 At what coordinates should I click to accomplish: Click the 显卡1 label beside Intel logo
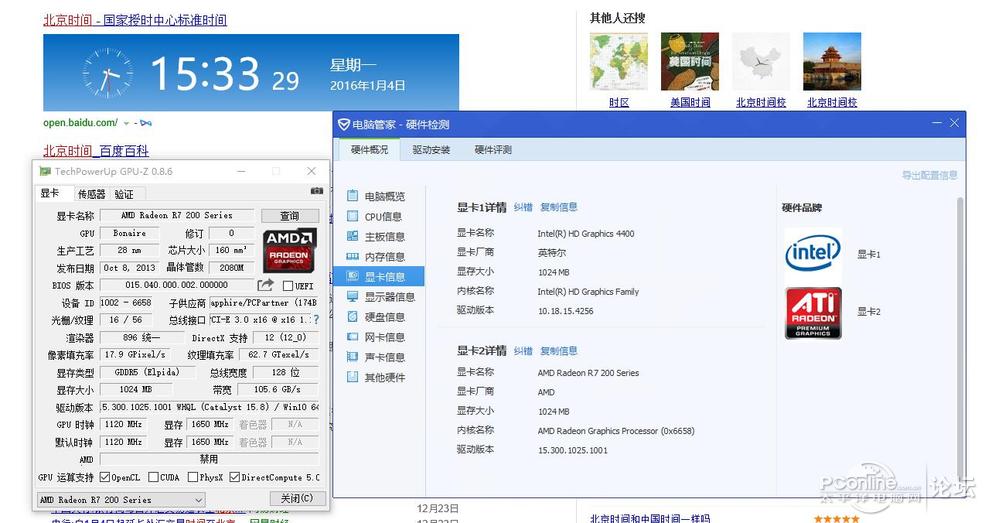(869, 254)
